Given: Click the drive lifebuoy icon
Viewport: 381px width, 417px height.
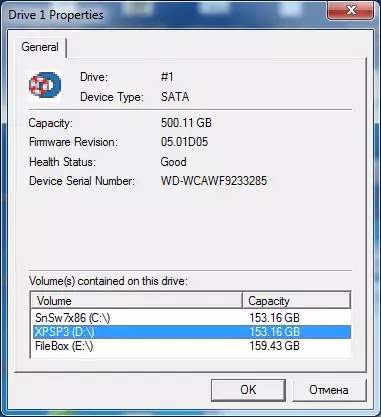Looking at the screenshot, I should point(45,86).
